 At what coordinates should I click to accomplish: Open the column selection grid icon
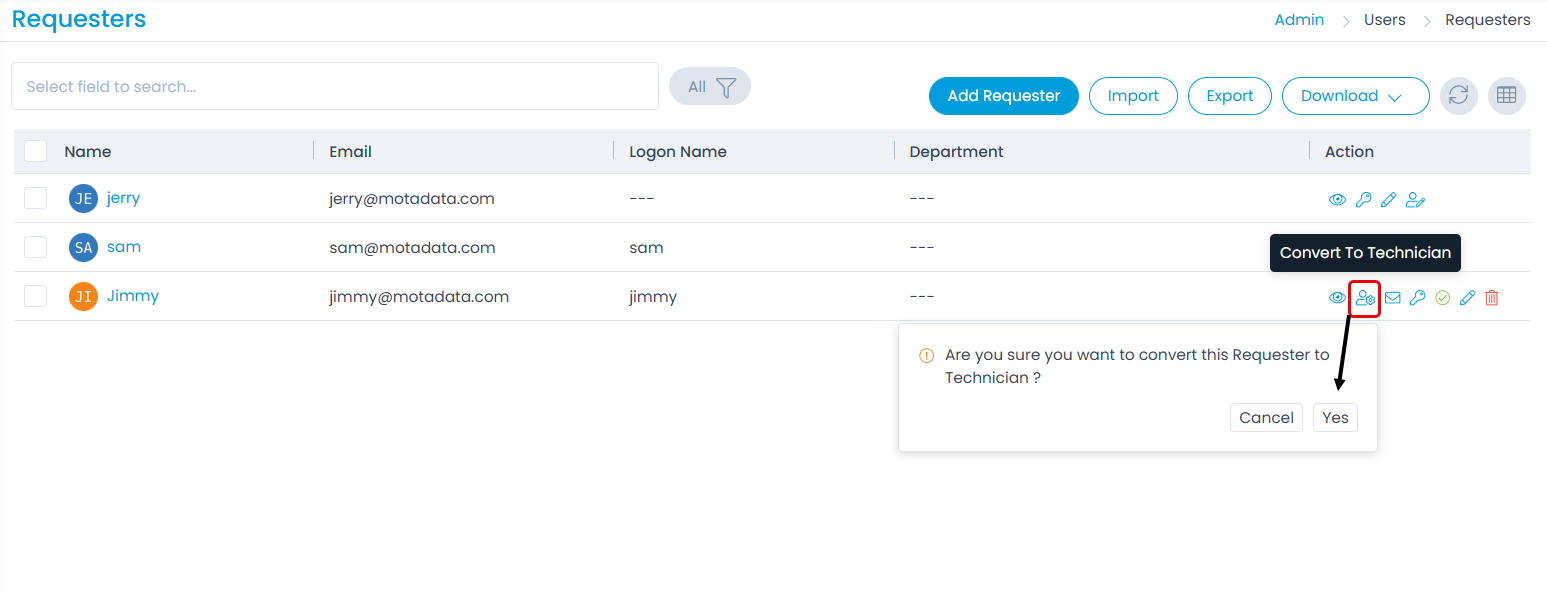tap(1506, 96)
